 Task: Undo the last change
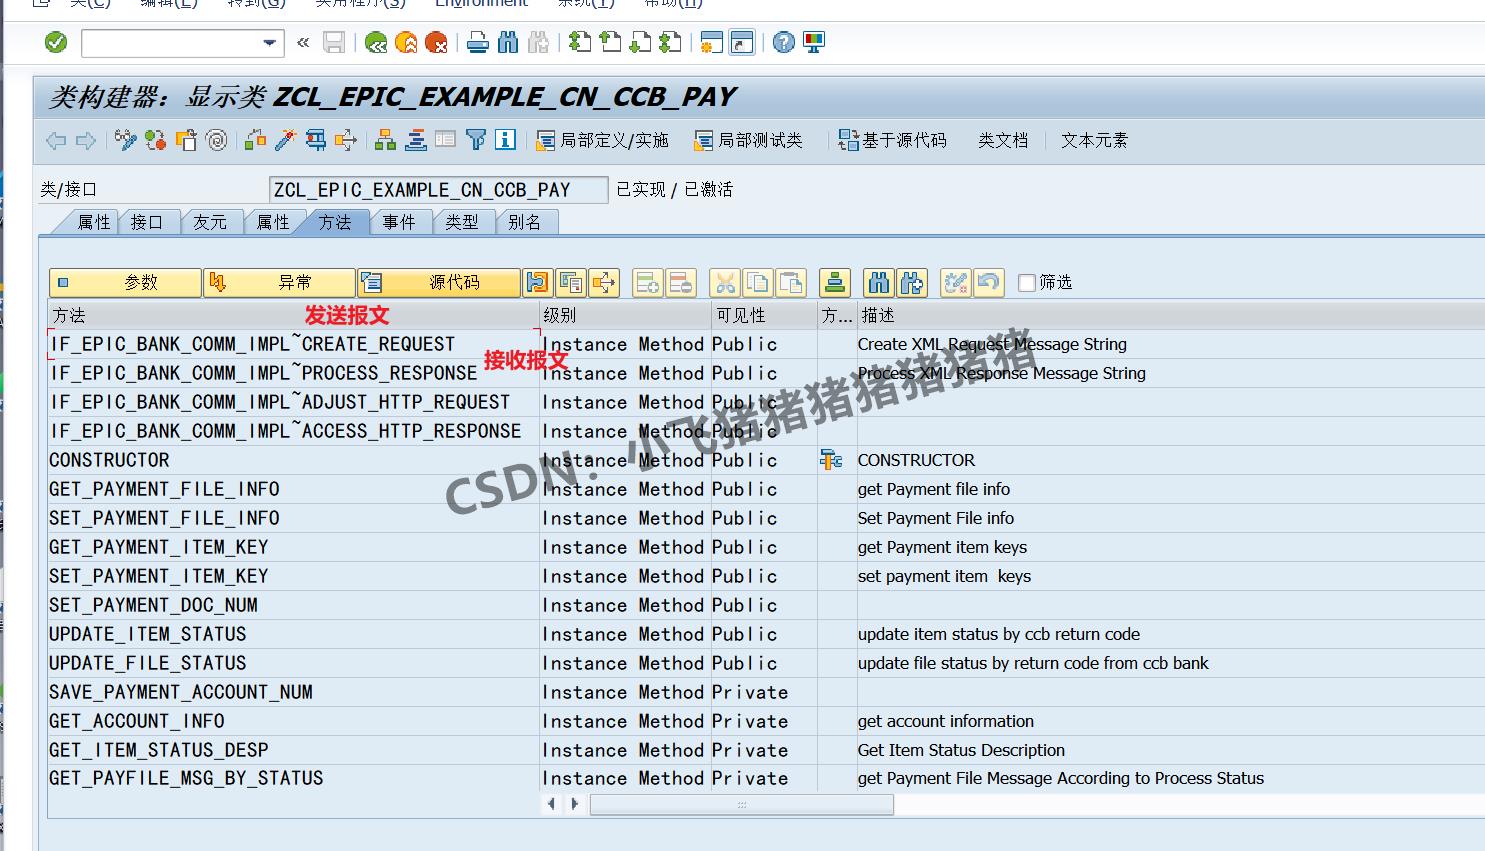[989, 282]
